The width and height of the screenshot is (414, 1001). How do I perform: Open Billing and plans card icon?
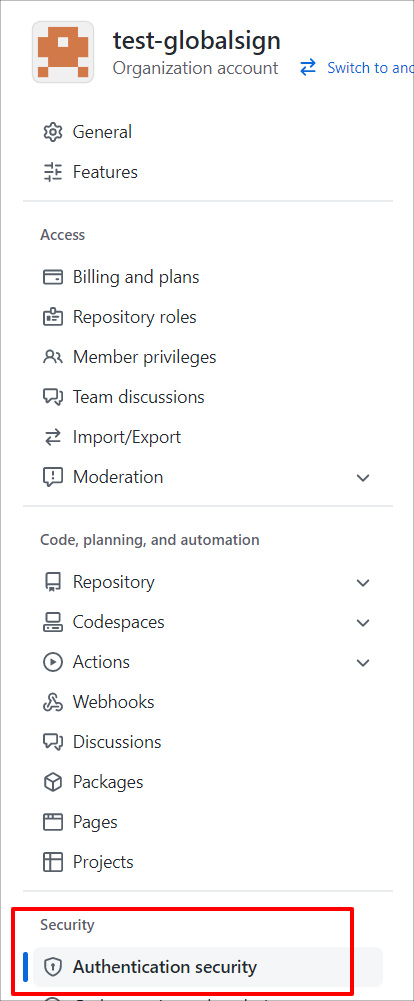(52, 277)
